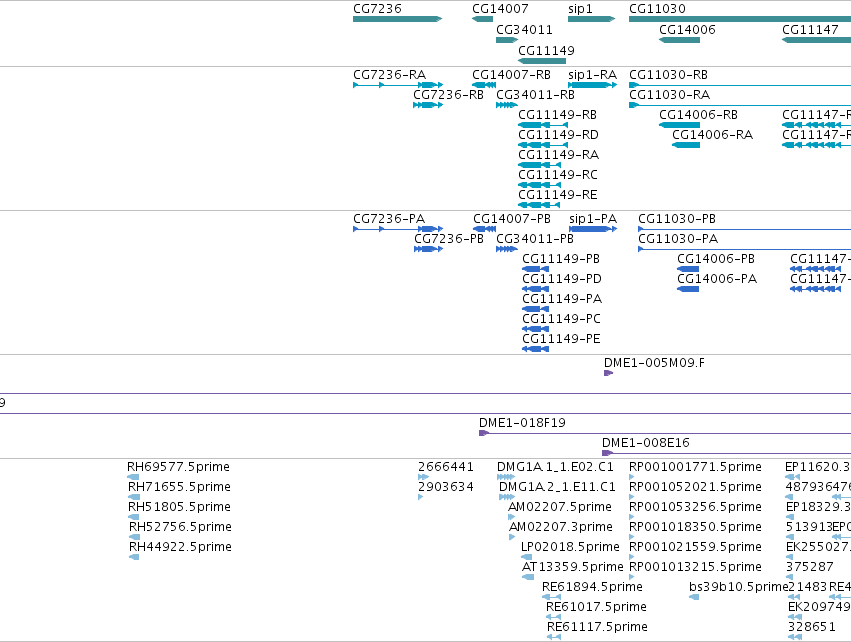Select transcript CG7236-RA
851x642 pixels.
coord(398,85)
